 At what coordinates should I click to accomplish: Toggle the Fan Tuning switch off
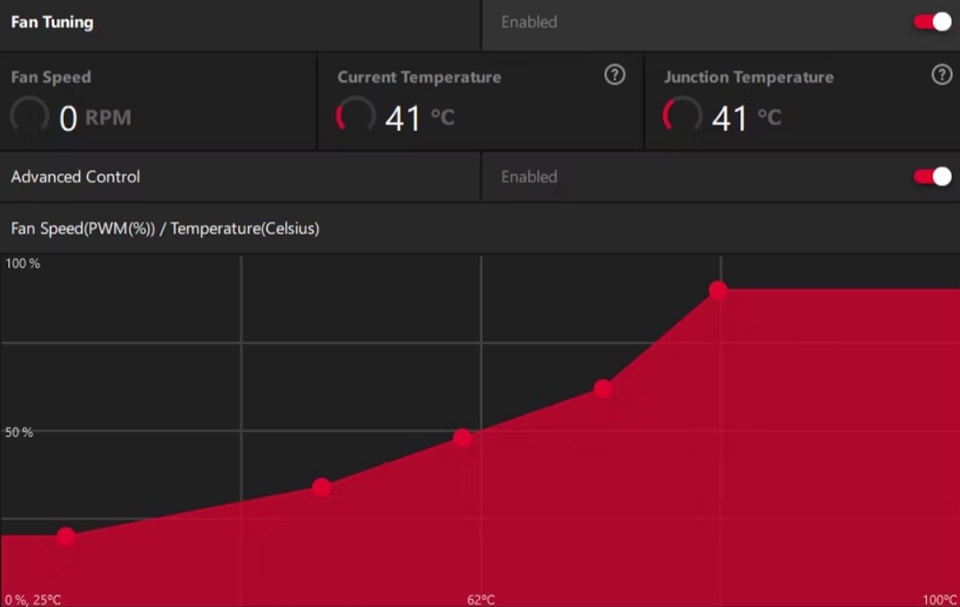(932, 22)
